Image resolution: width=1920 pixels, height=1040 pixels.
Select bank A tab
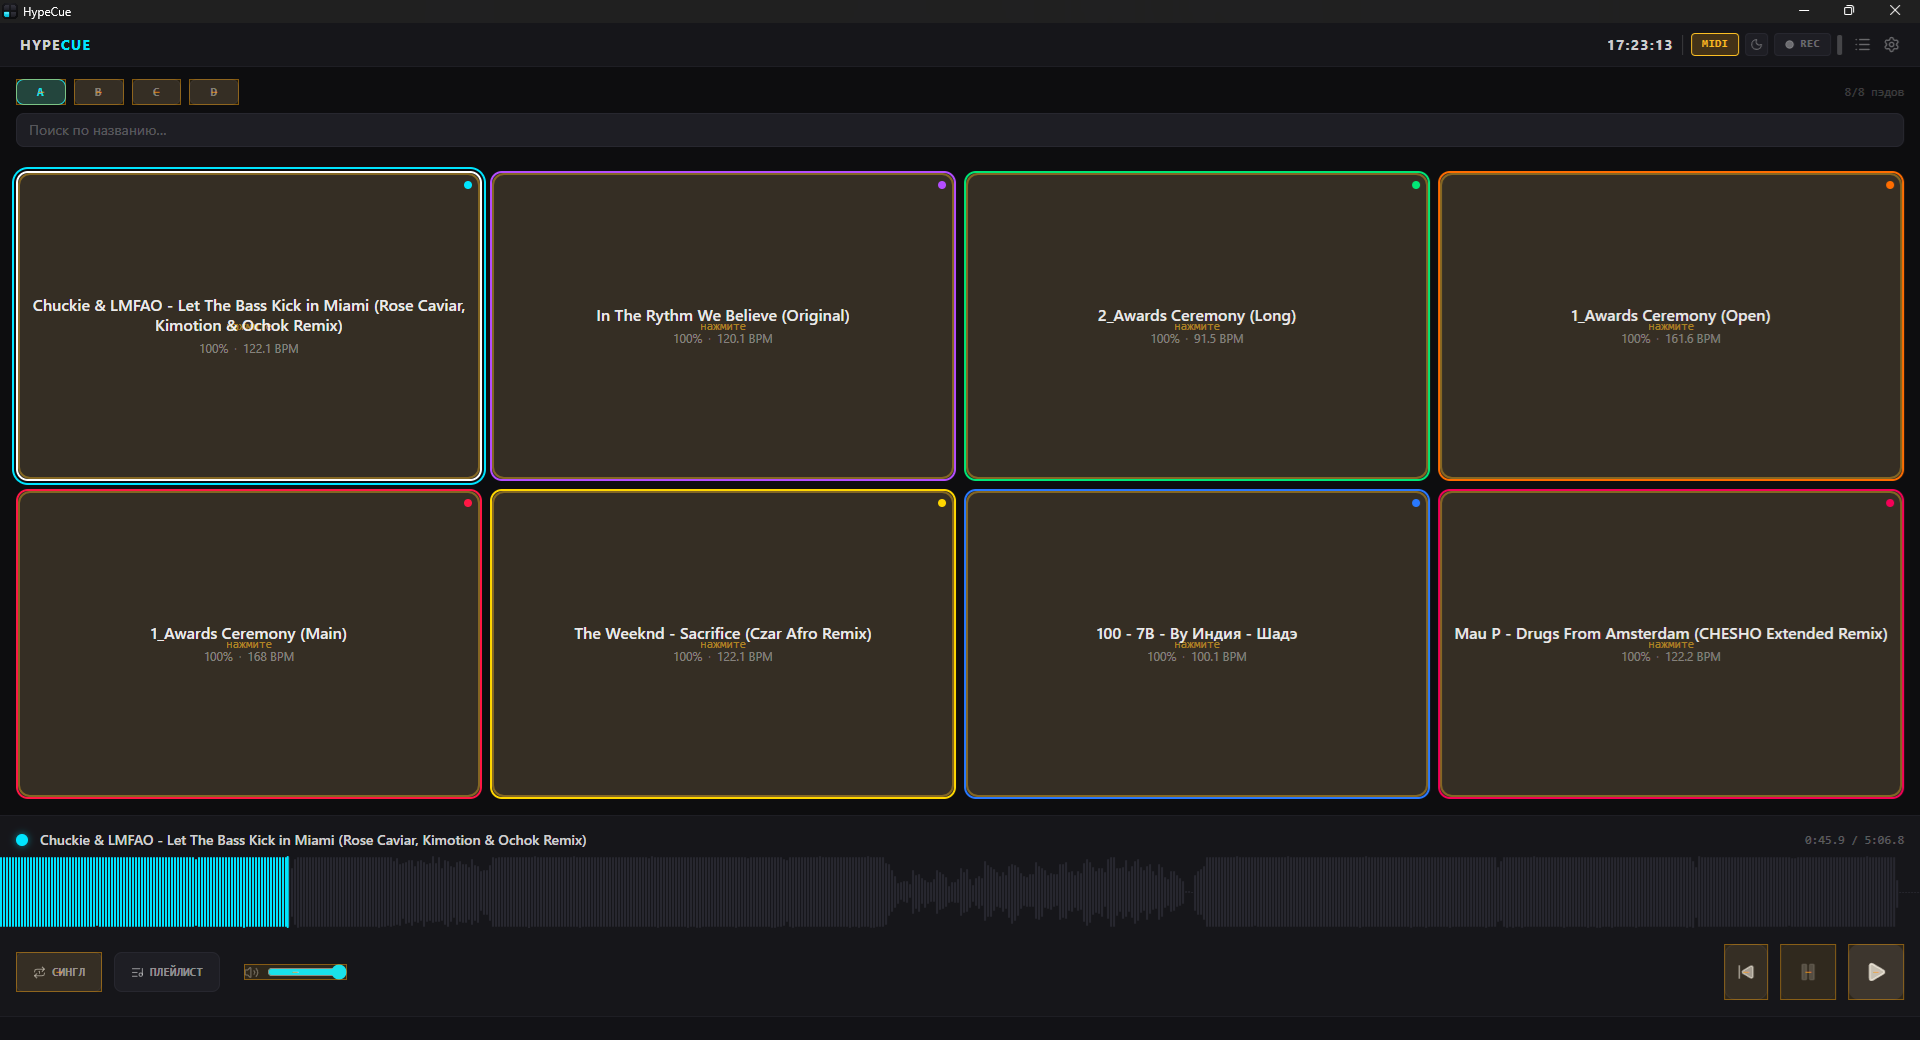tap(41, 92)
